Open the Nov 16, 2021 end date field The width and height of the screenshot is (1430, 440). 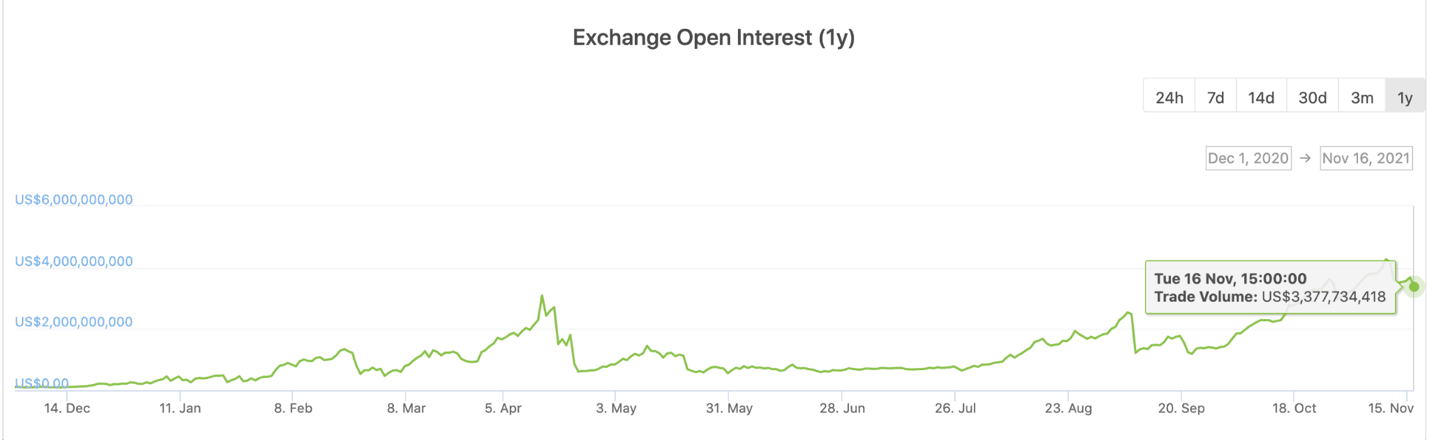pyautogui.click(x=1366, y=158)
